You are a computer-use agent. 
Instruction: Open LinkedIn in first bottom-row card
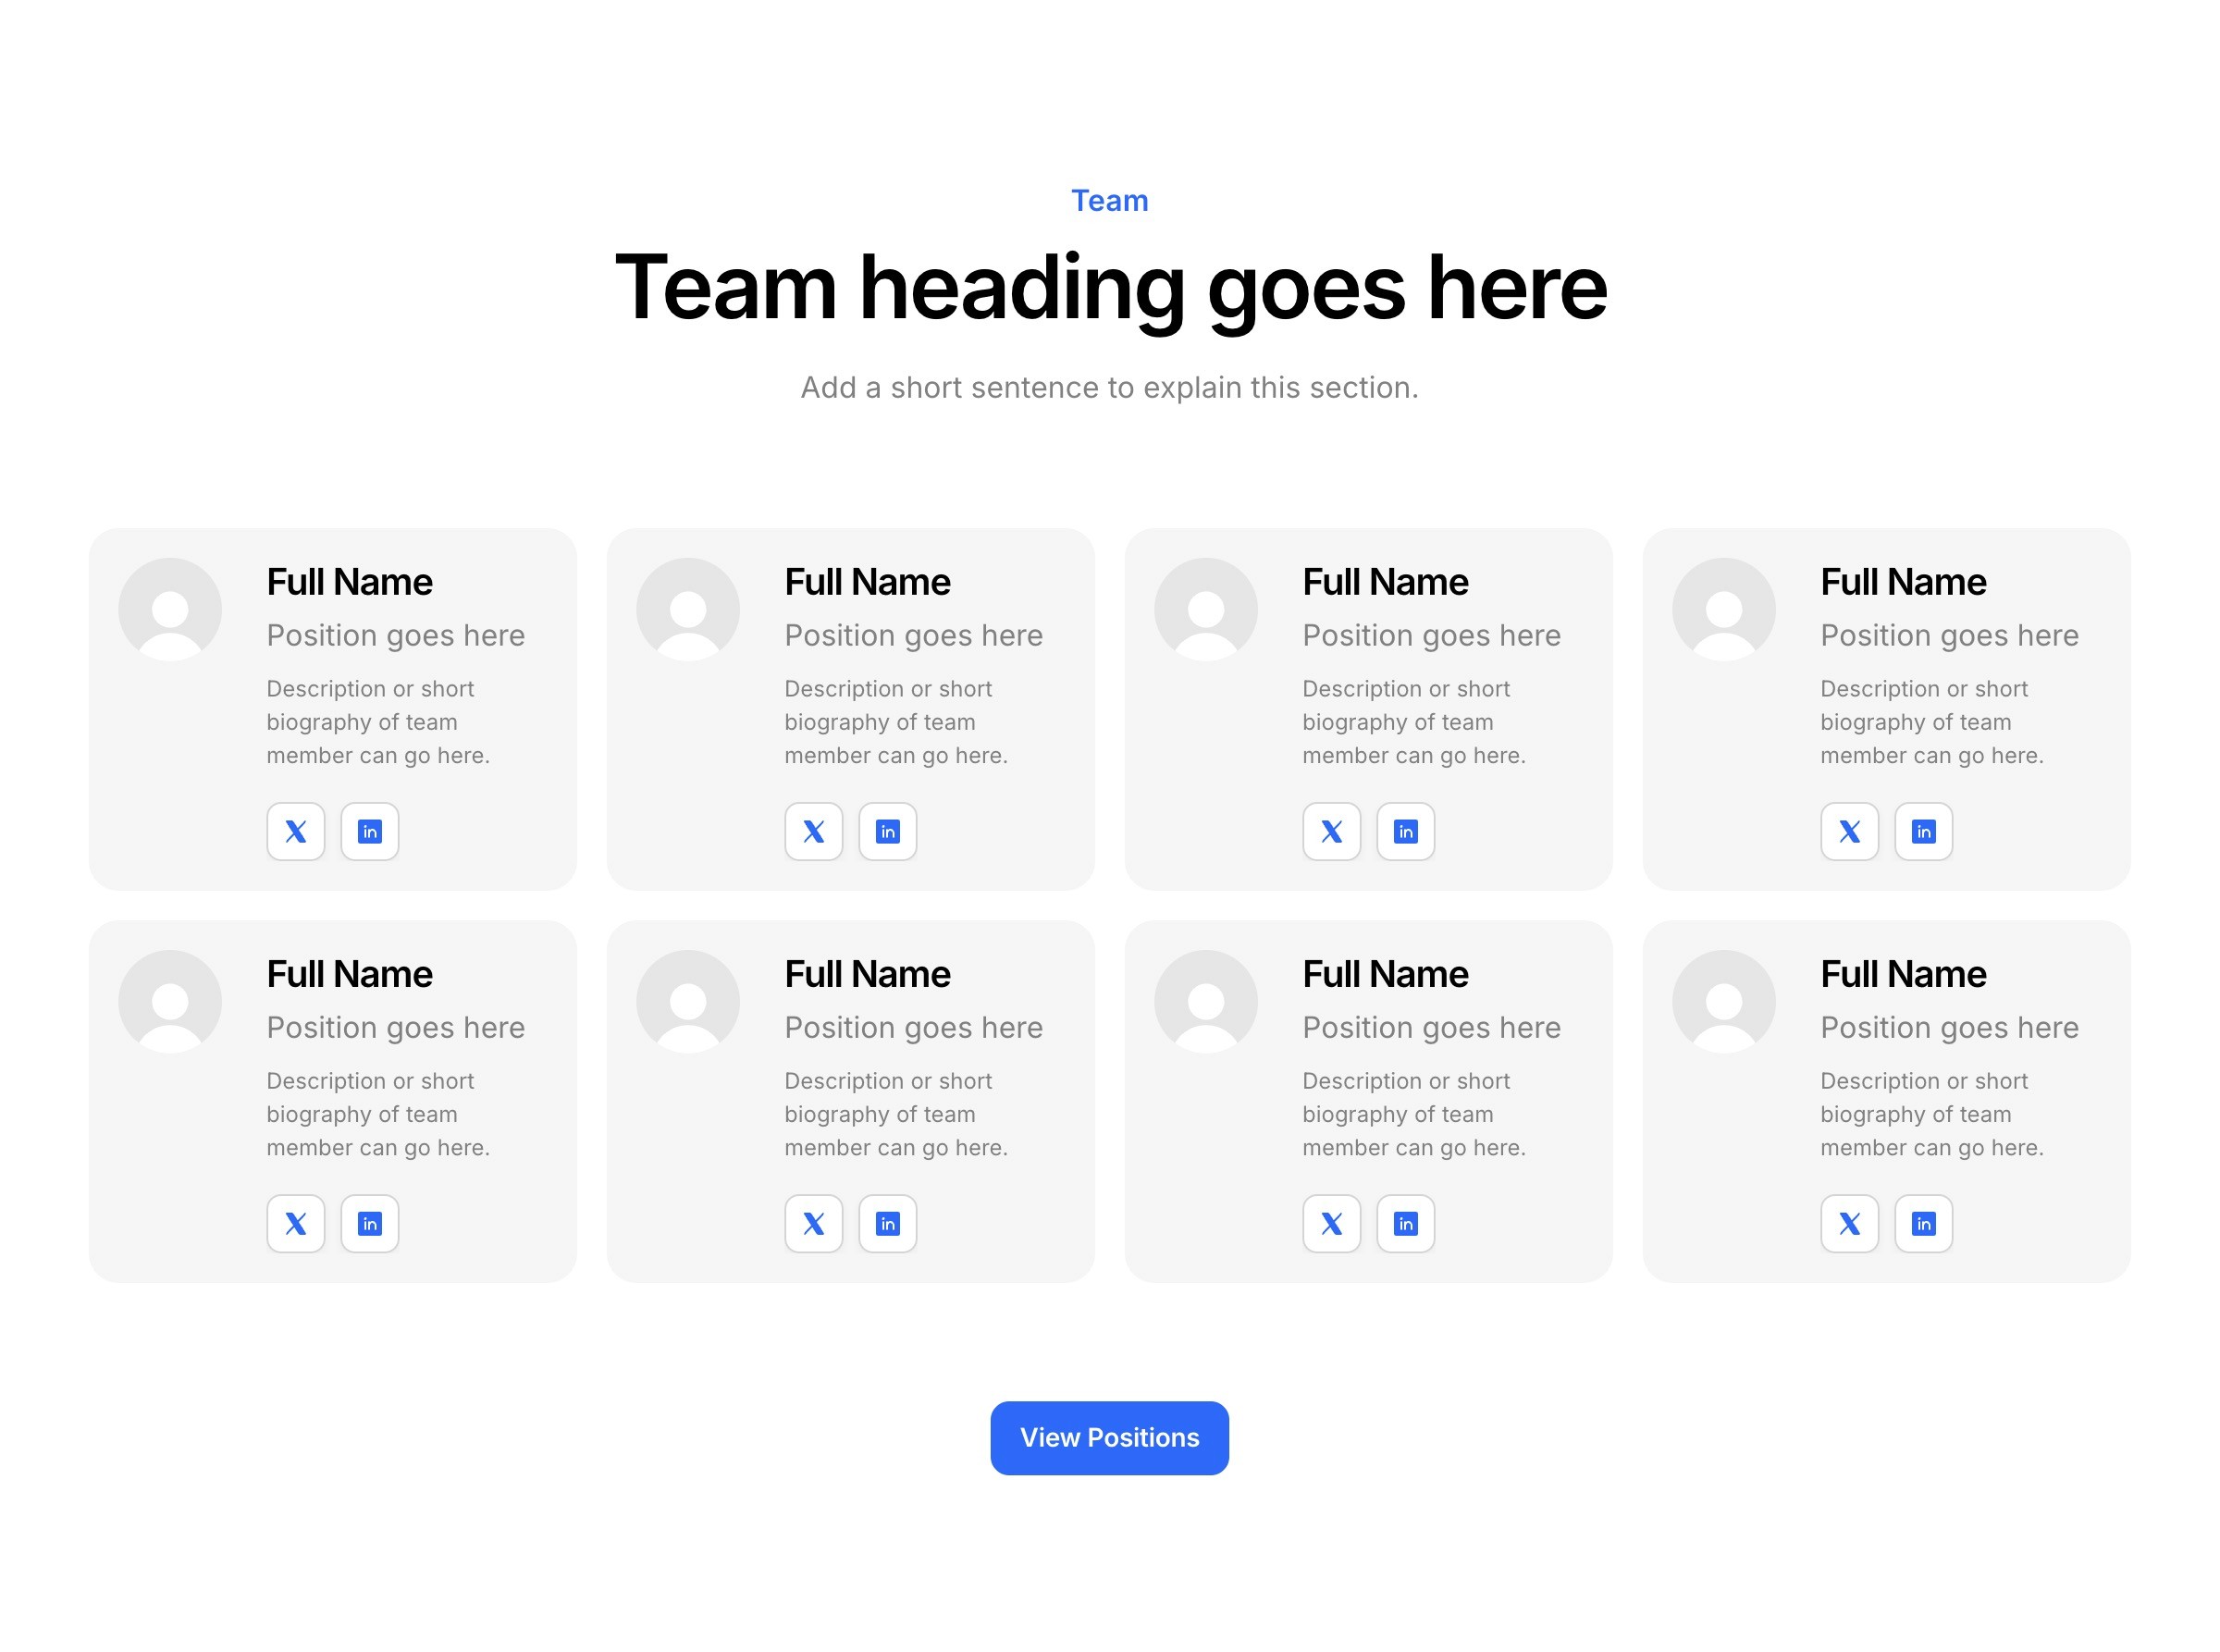click(x=370, y=1223)
